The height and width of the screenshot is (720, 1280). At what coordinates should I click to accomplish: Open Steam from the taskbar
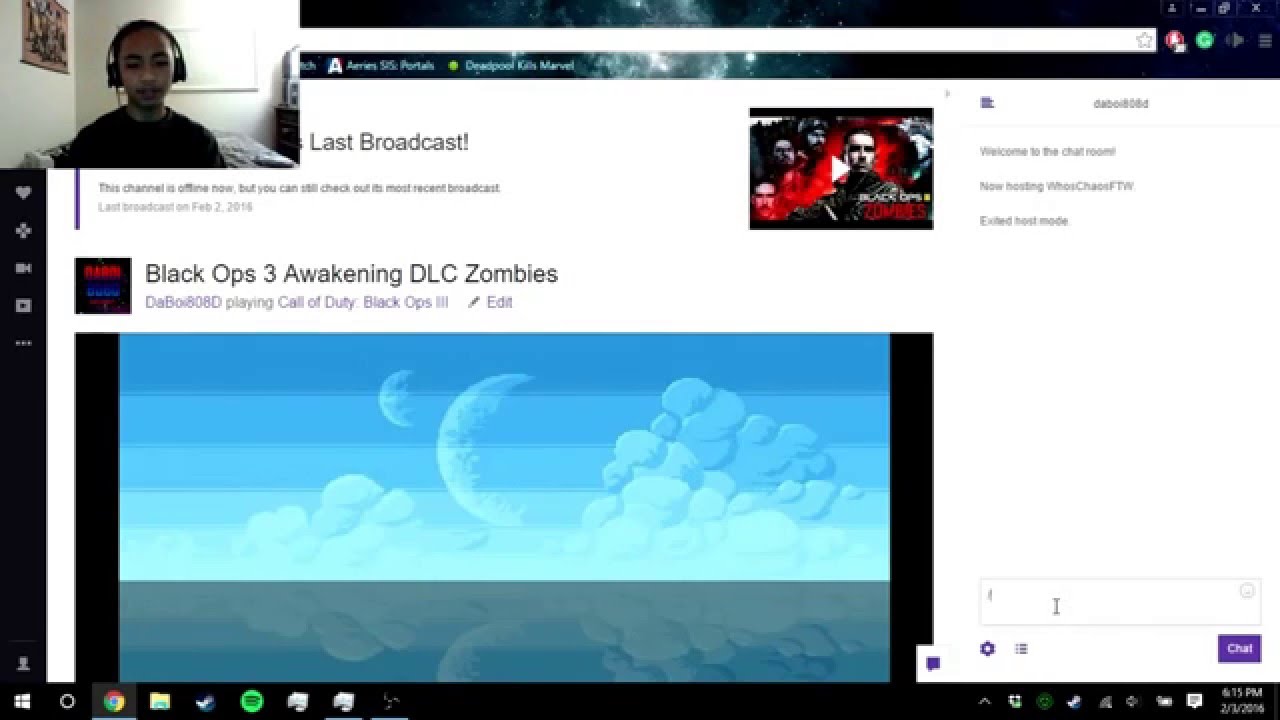206,701
